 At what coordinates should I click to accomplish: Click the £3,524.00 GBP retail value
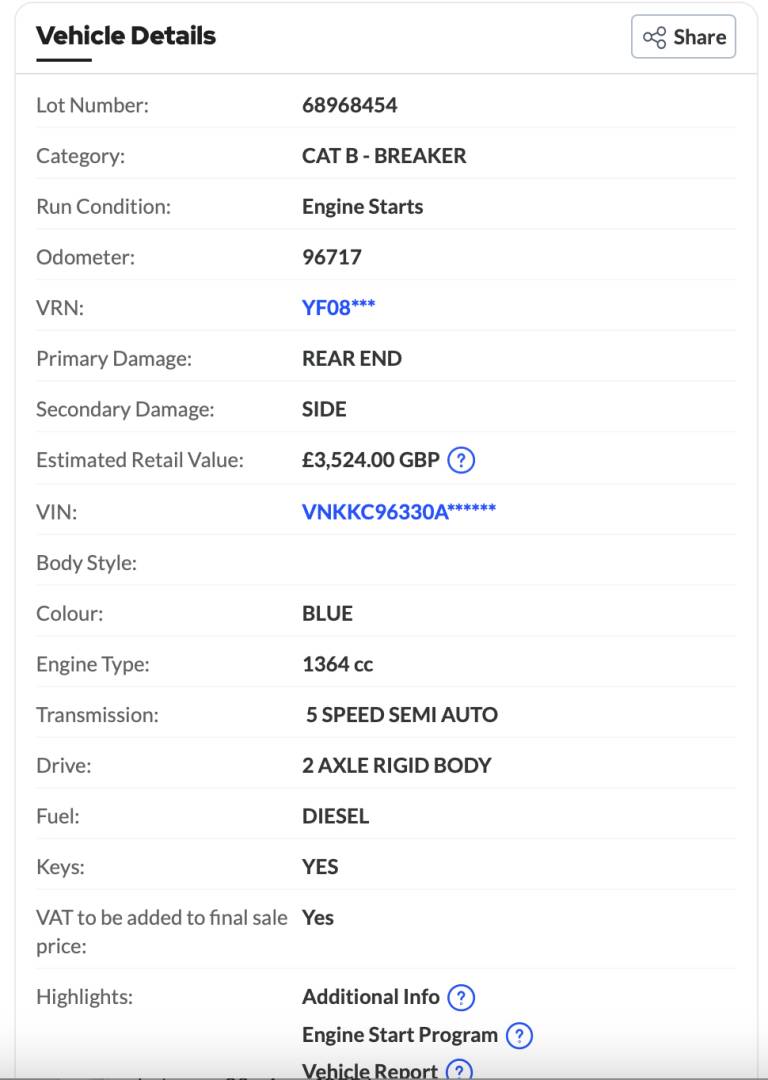pyautogui.click(x=370, y=460)
